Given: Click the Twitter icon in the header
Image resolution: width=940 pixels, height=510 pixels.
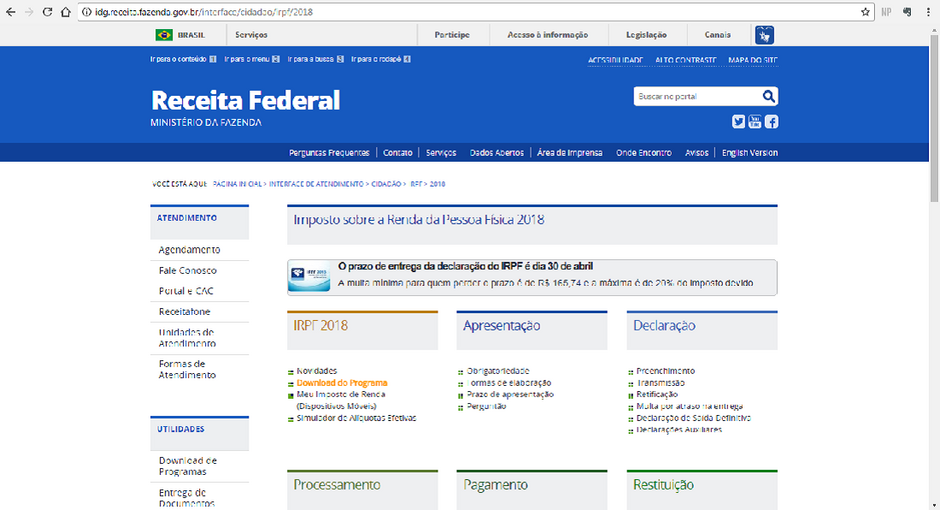Looking at the screenshot, I should 739,122.
